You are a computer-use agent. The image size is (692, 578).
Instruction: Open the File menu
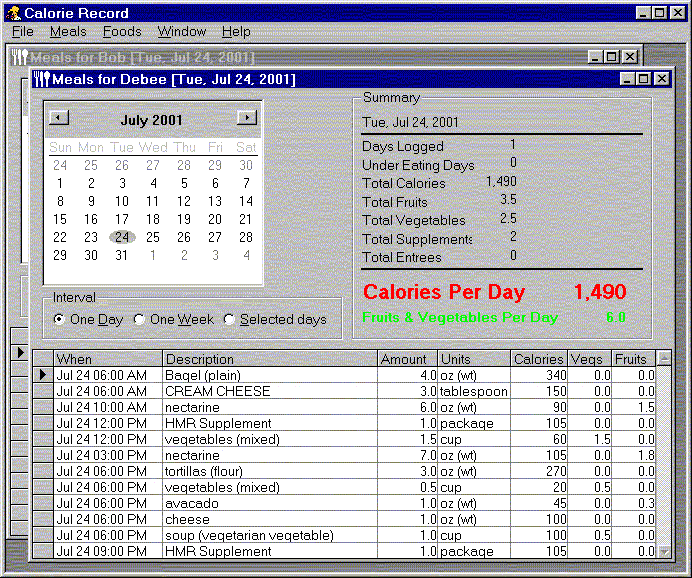[23, 32]
